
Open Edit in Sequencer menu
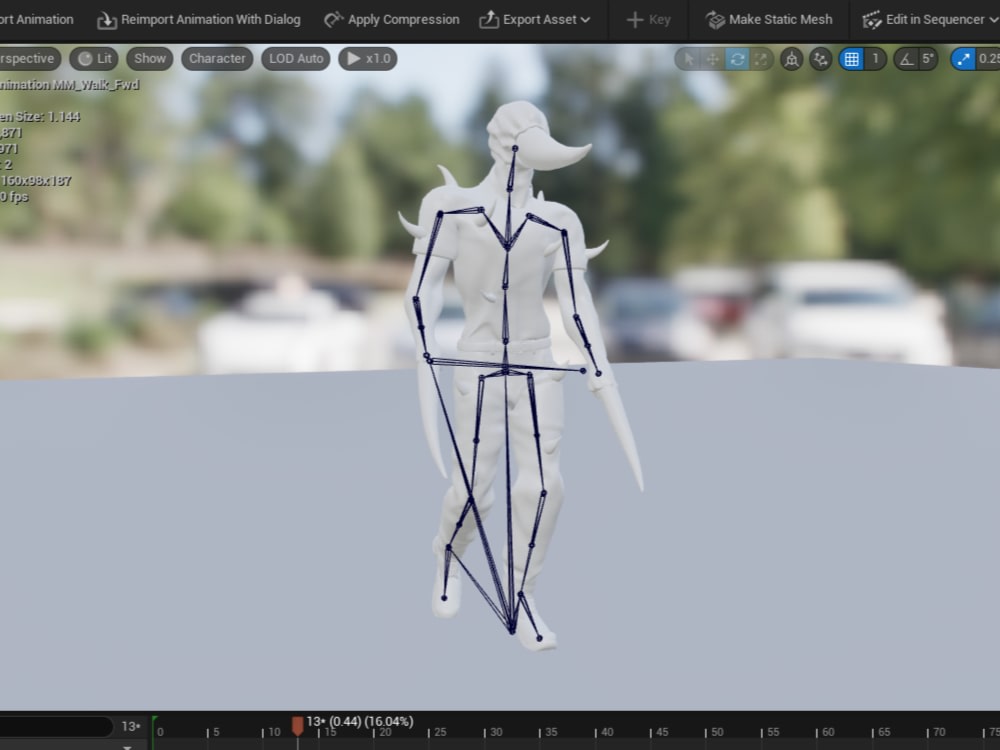point(929,20)
